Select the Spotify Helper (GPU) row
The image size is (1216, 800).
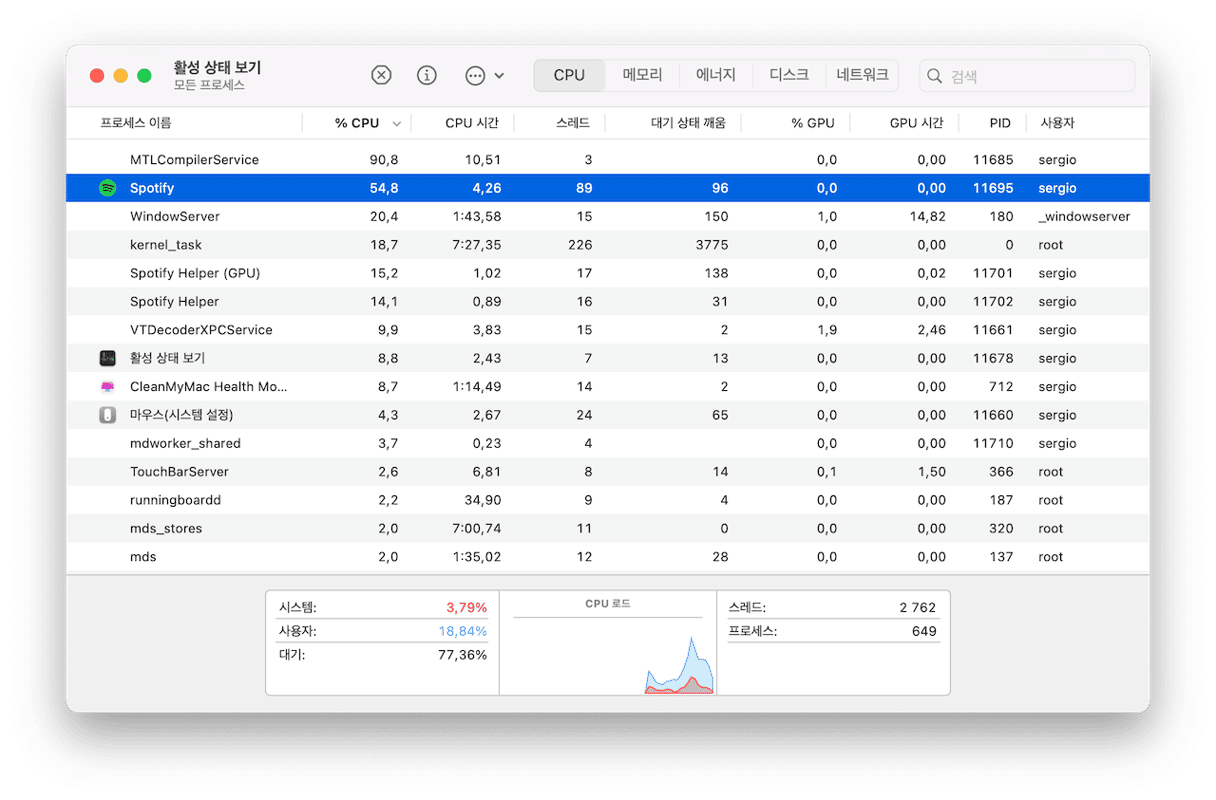coord(608,273)
